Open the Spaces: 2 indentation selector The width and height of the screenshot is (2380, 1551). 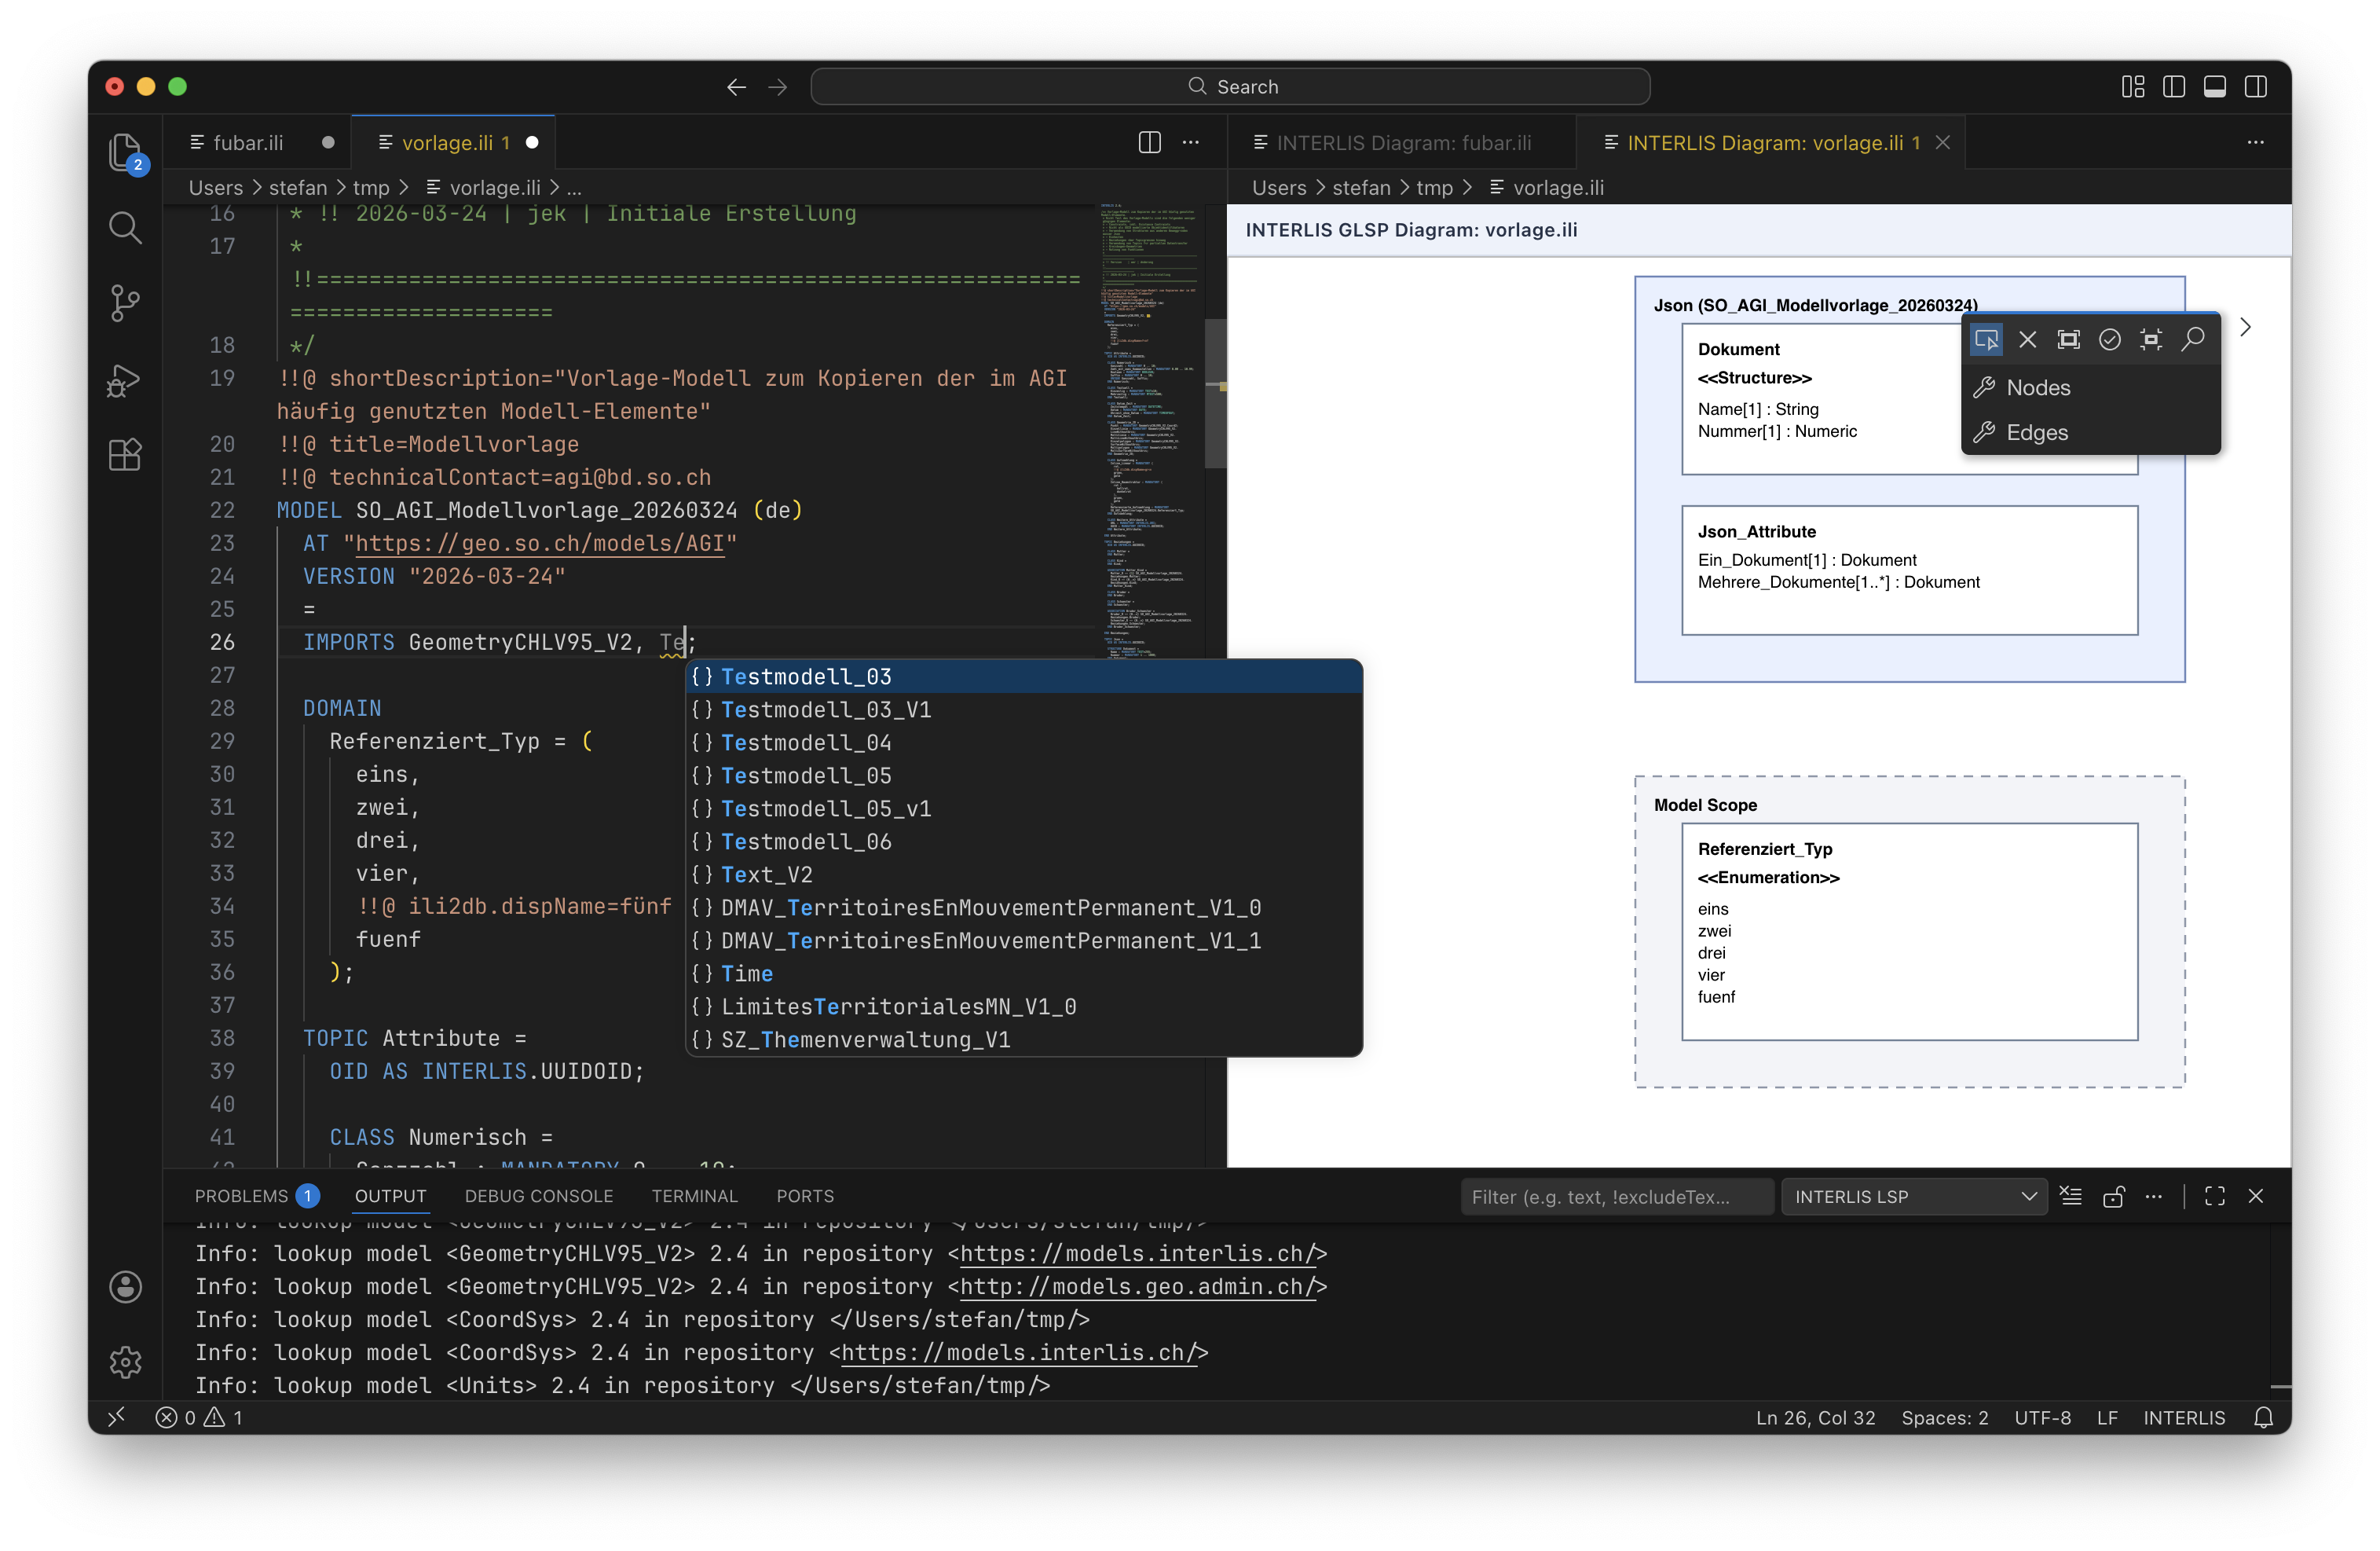[x=1944, y=1417]
